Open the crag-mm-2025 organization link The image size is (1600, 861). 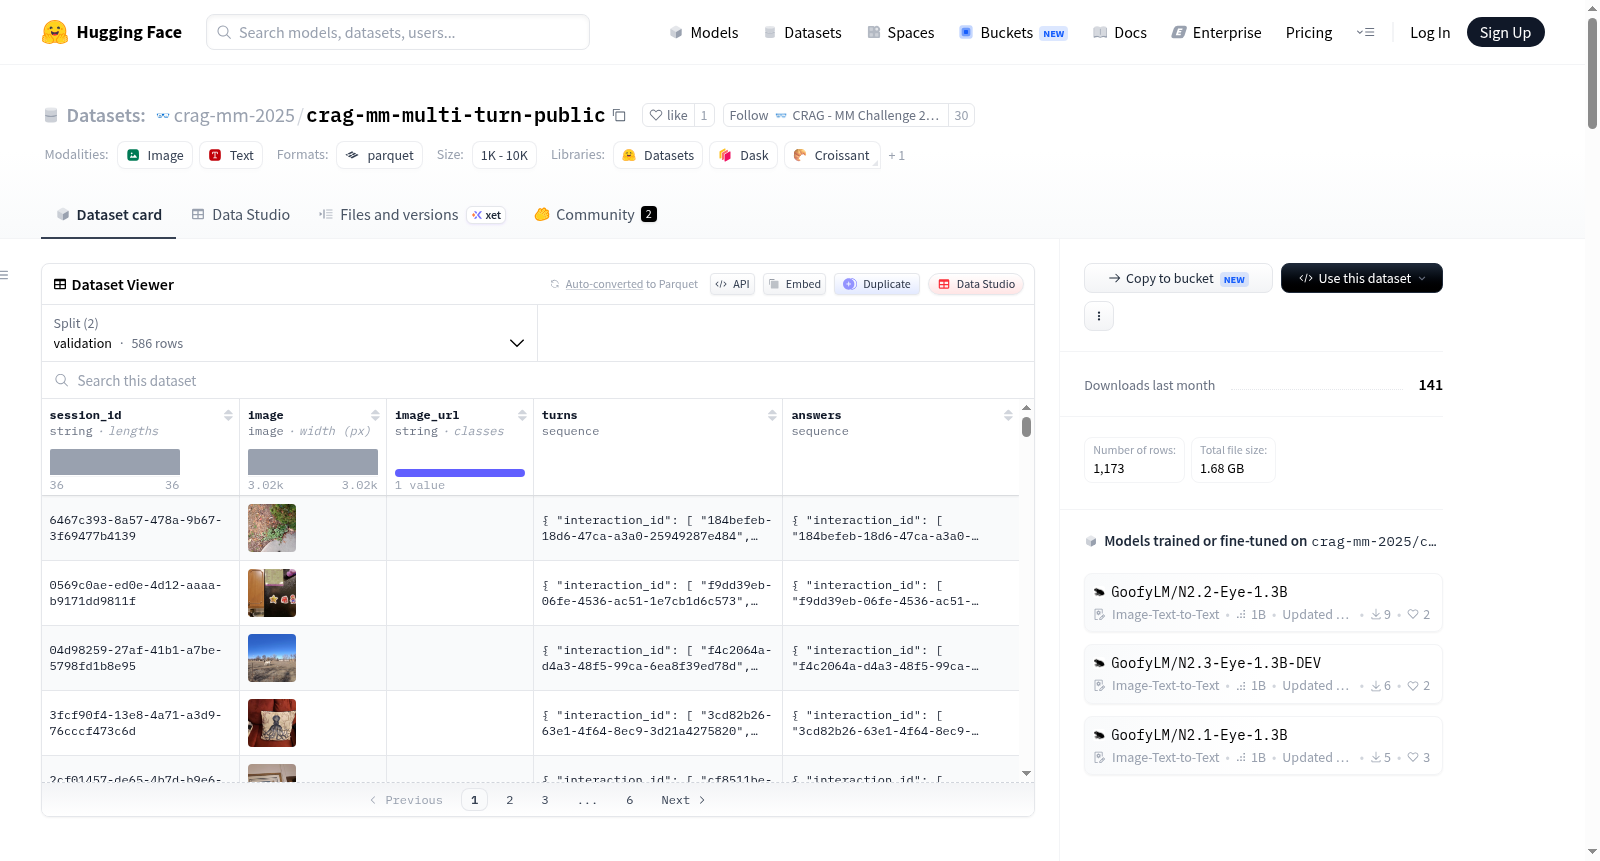234,115
